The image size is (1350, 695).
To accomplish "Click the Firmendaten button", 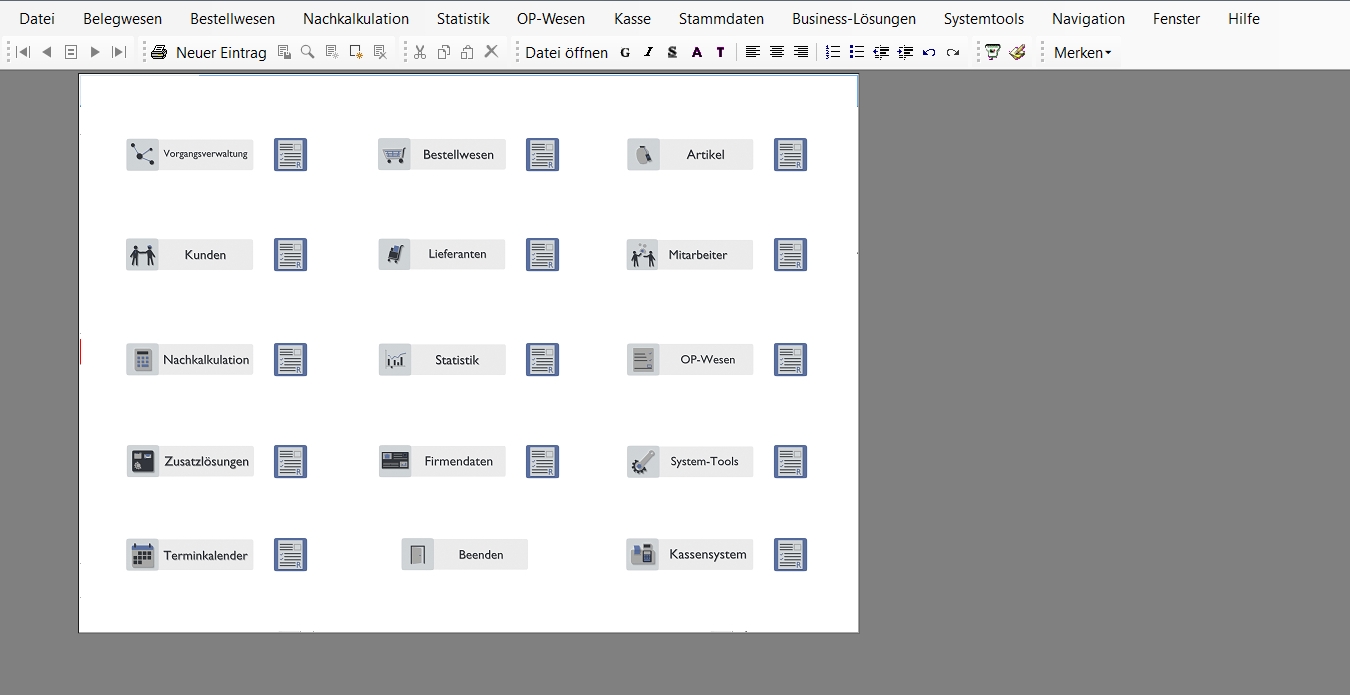I will coord(442,461).
